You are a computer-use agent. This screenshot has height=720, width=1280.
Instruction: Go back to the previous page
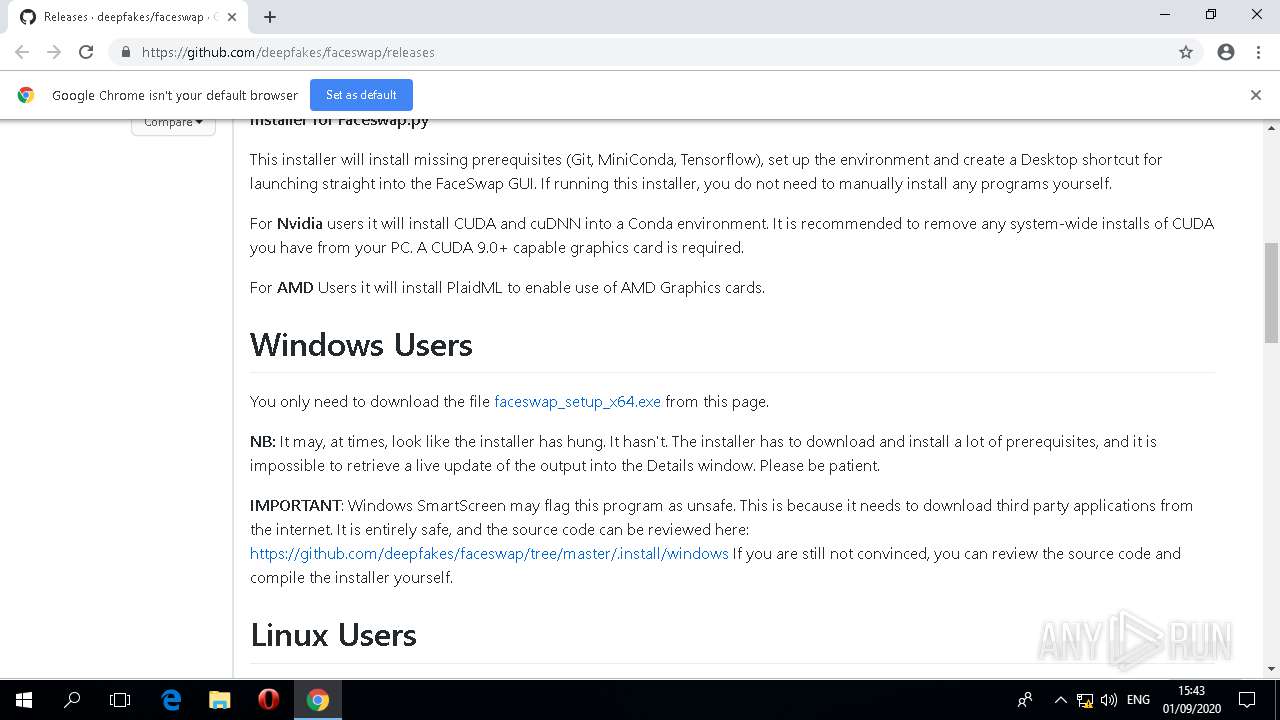pyautogui.click(x=22, y=52)
